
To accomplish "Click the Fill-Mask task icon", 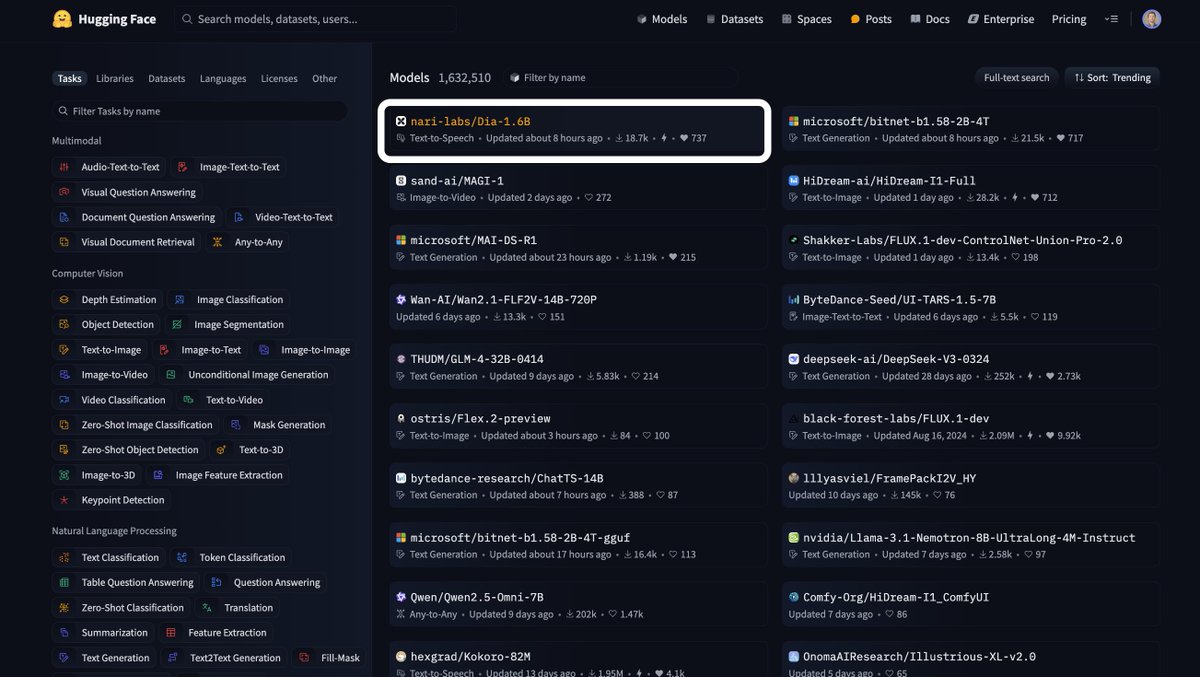I will click(304, 658).
